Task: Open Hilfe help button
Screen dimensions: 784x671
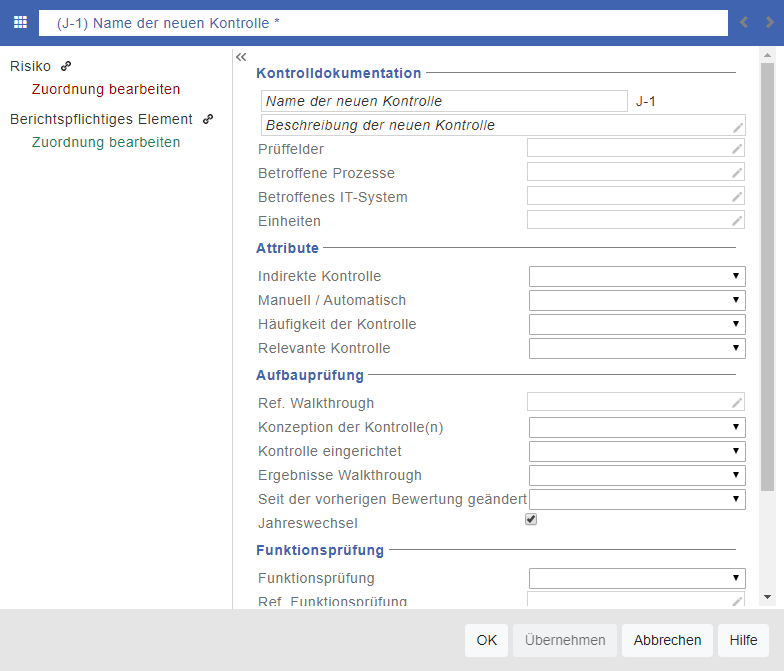Action: pyautogui.click(x=743, y=640)
